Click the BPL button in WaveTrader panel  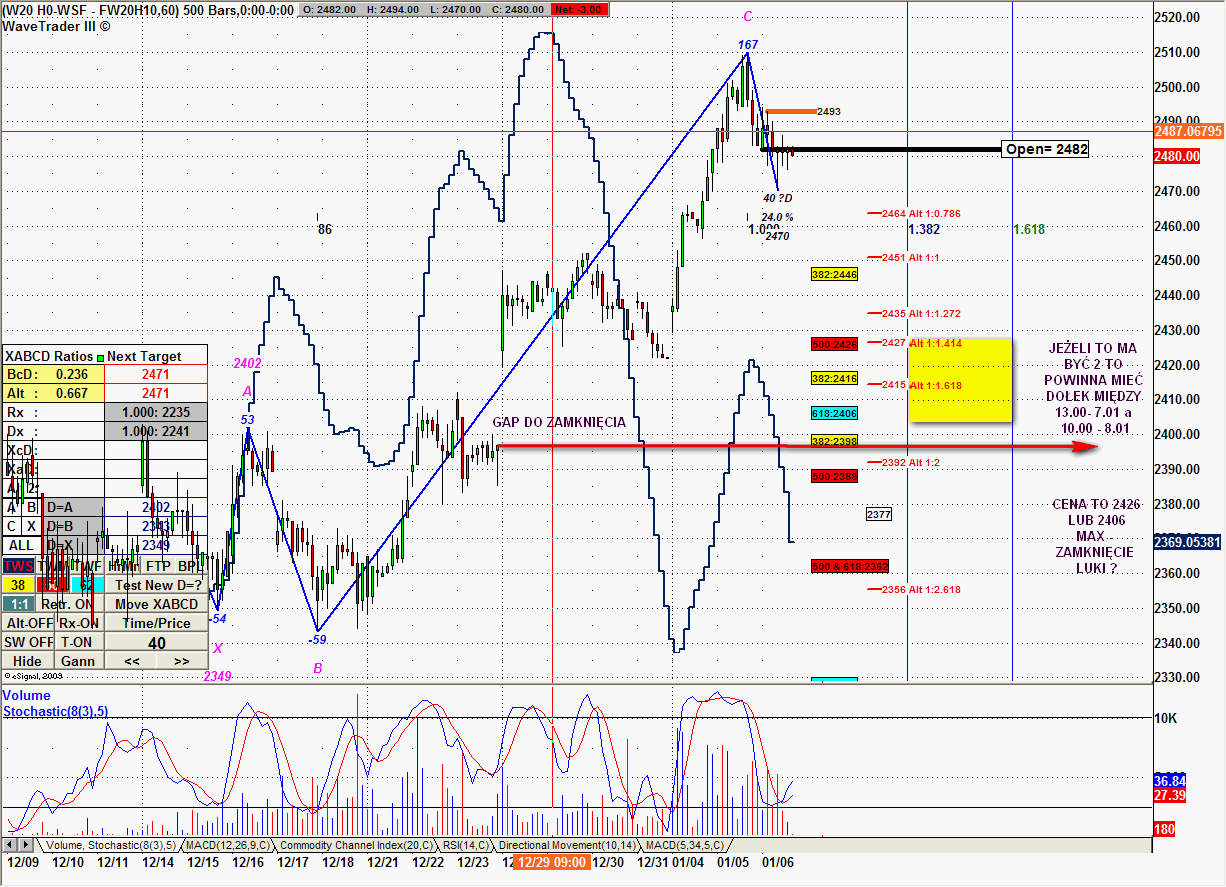188,566
